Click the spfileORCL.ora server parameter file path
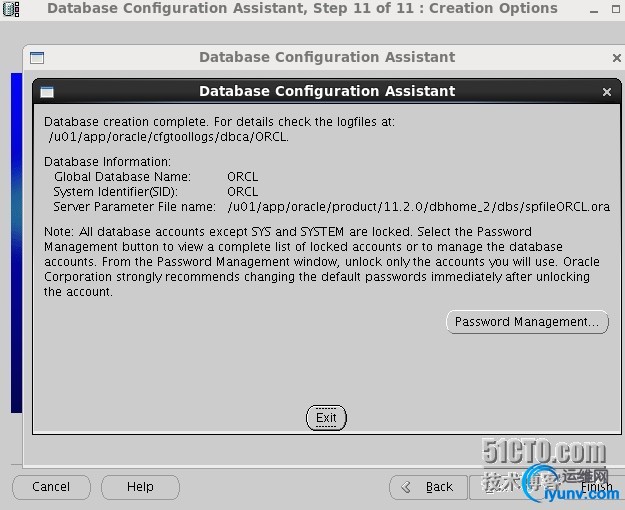Screen dimensions: 625x510 pos(419,207)
